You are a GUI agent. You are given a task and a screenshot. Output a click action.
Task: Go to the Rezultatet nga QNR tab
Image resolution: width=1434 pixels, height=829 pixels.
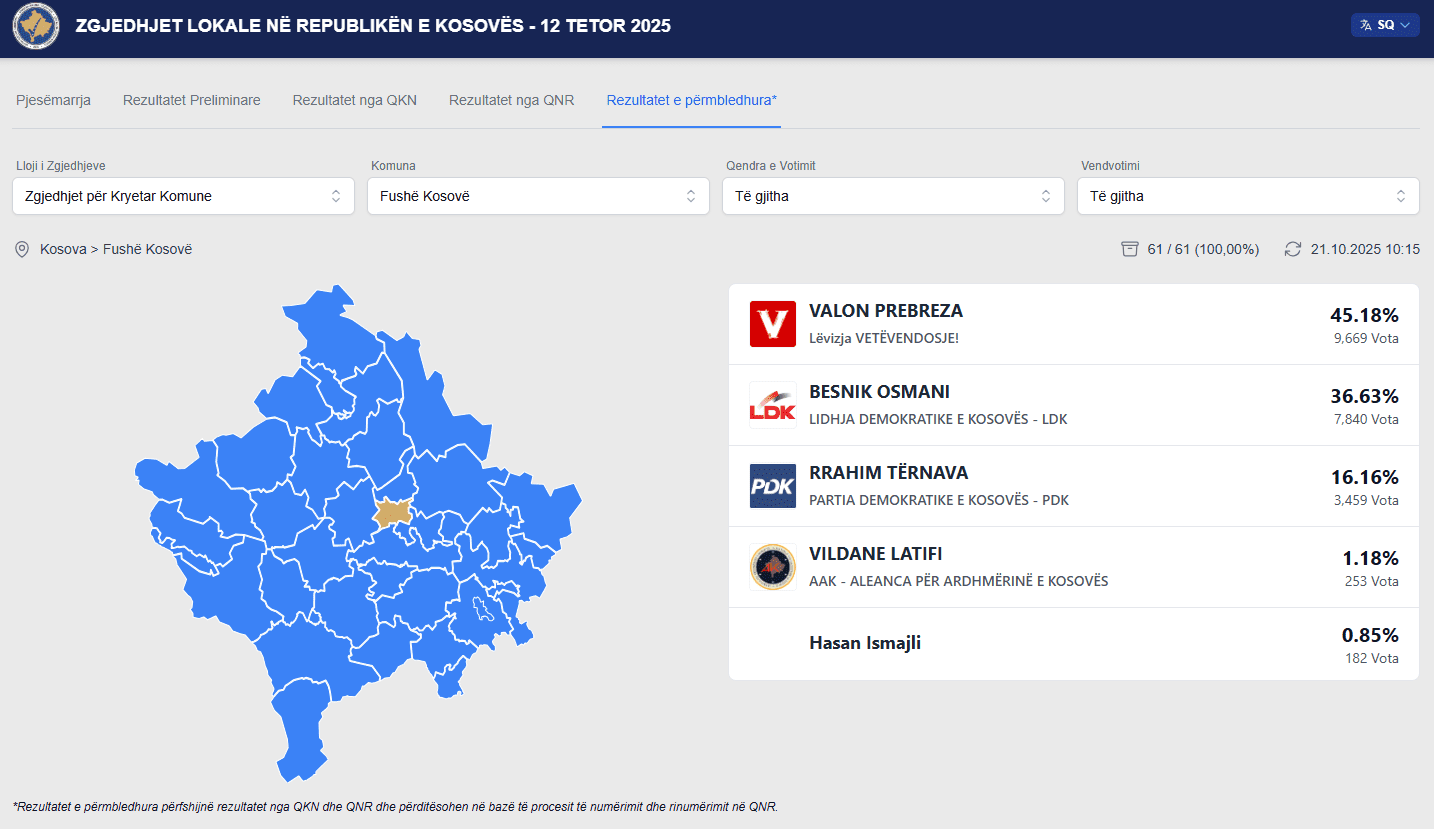tap(511, 100)
